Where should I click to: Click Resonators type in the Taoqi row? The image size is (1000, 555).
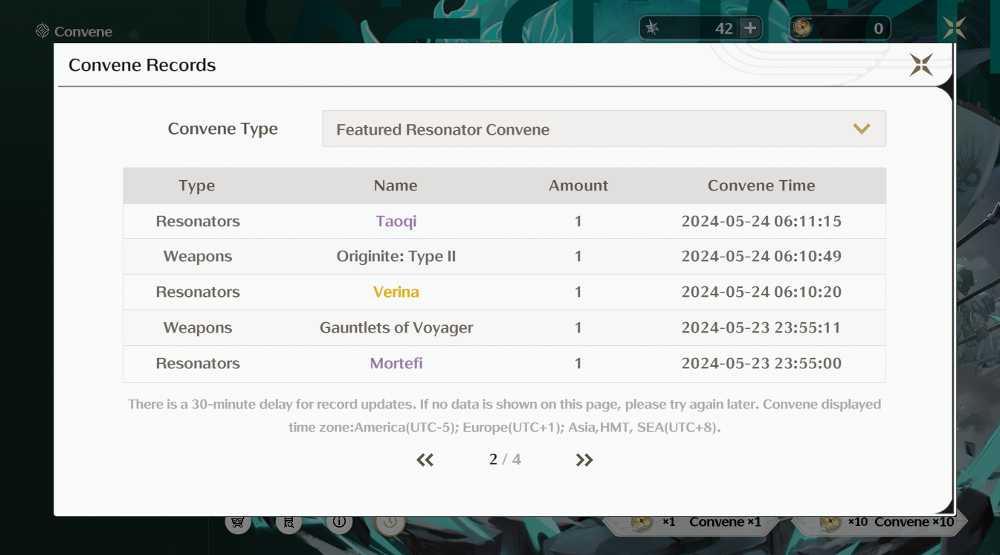click(x=198, y=221)
